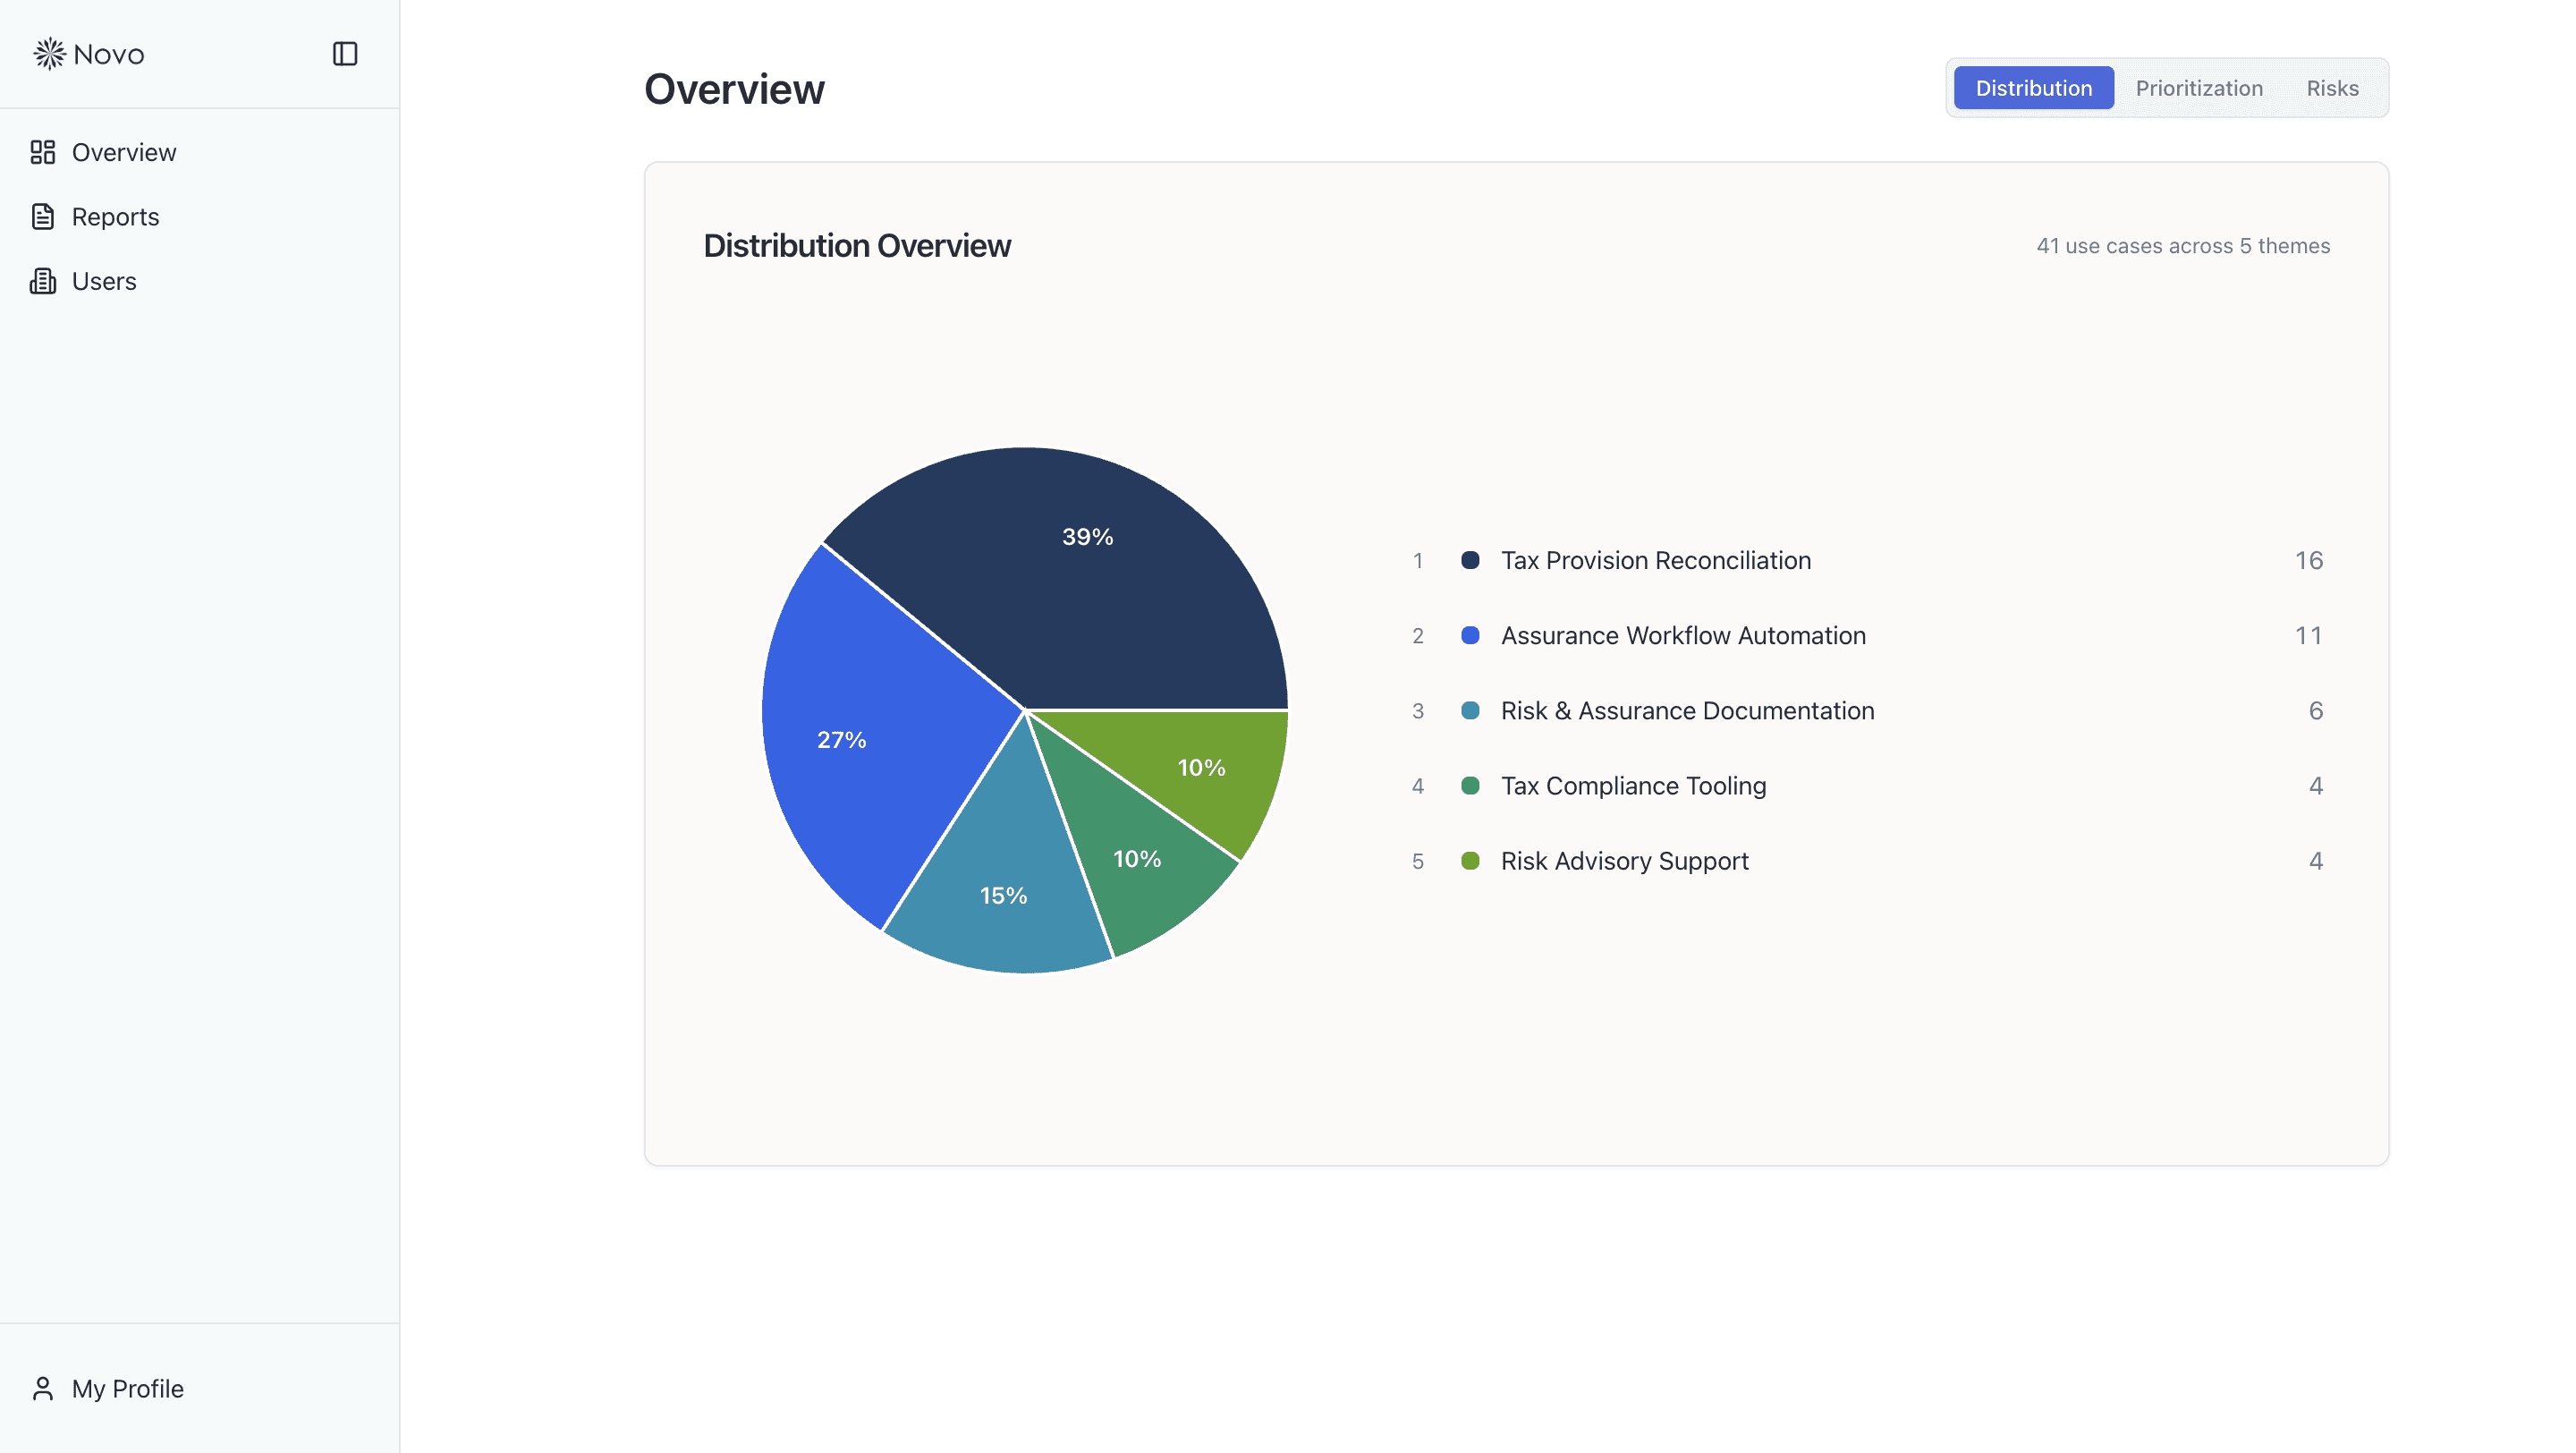Switch to the Distribution tab
Viewport: 2576px width, 1453px height.
[x=2033, y=88]
